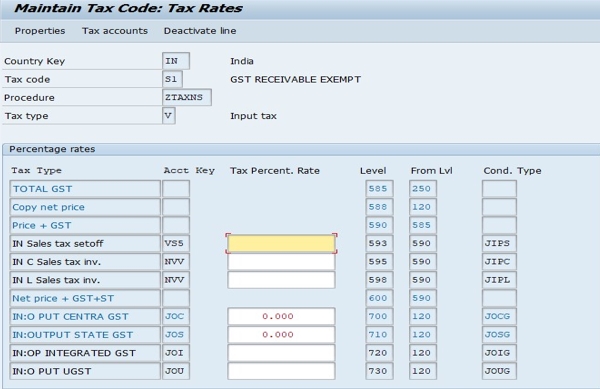Image resolution: width=600 pixels, height=389 pixels.
Task: Select the Copy net price row
Action: coord(85,207)
